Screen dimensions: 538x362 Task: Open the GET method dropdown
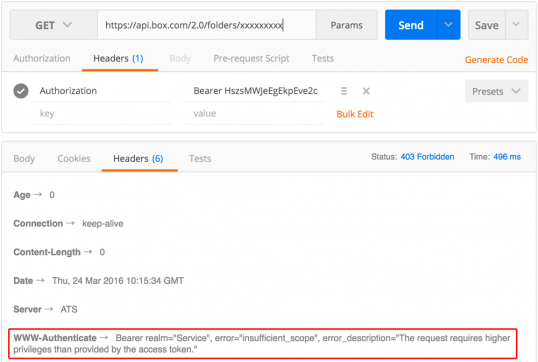tap(54, 25)
